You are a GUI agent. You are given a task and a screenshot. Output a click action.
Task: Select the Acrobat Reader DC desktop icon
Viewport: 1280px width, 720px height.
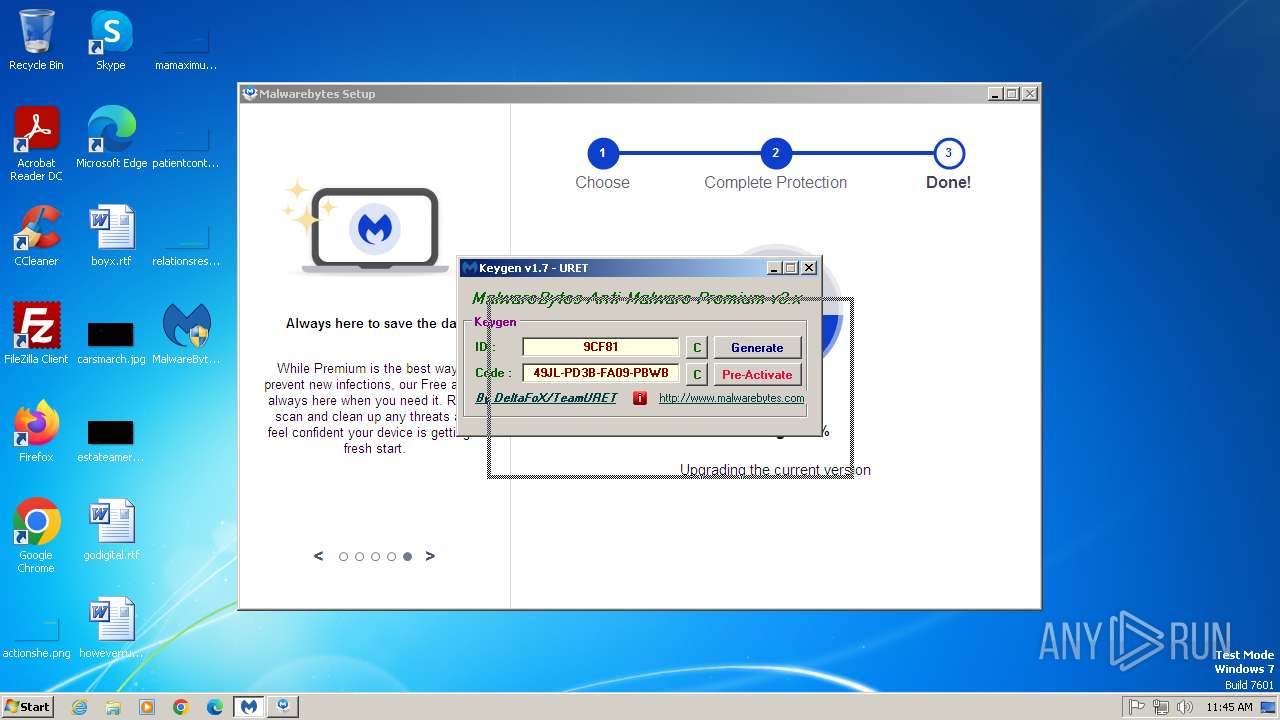36,144
